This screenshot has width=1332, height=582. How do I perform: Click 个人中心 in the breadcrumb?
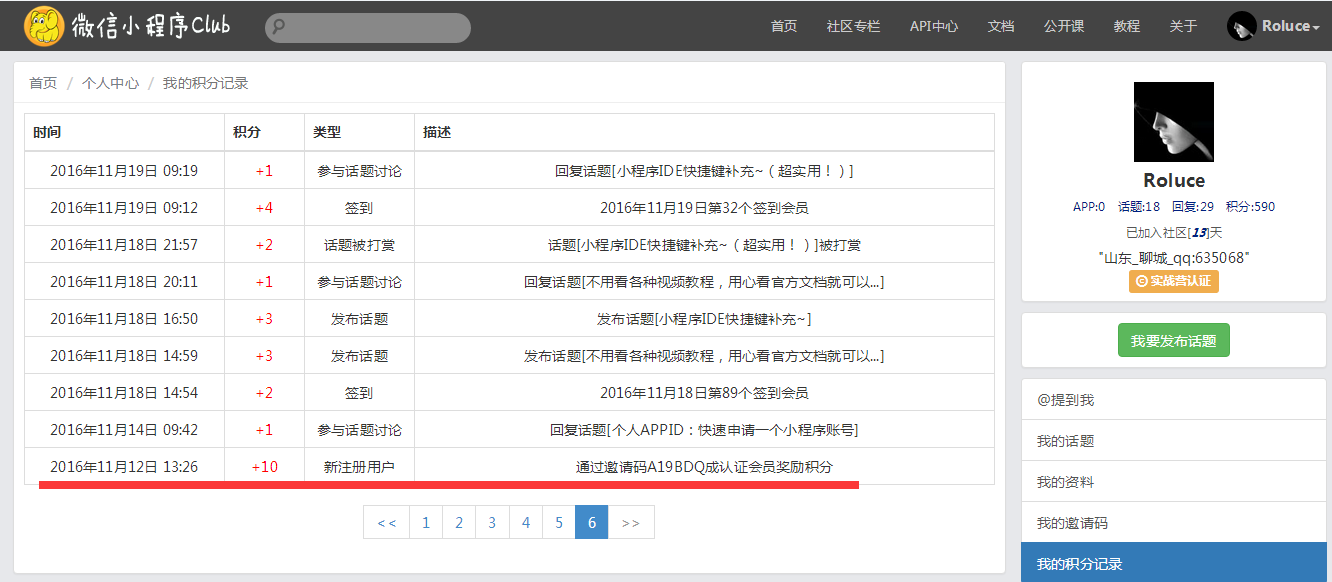(110, 83)
